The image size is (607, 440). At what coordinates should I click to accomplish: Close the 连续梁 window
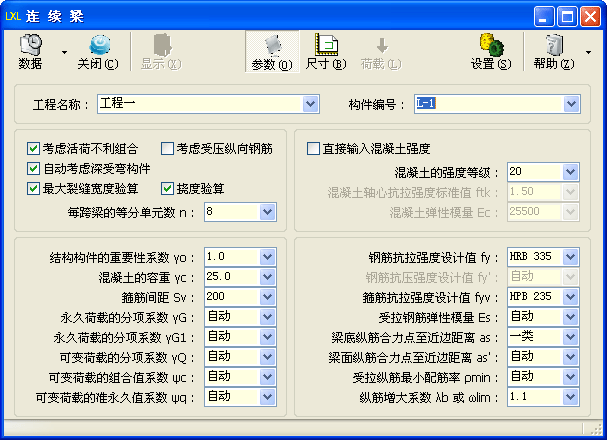click(x=591, y=17)
